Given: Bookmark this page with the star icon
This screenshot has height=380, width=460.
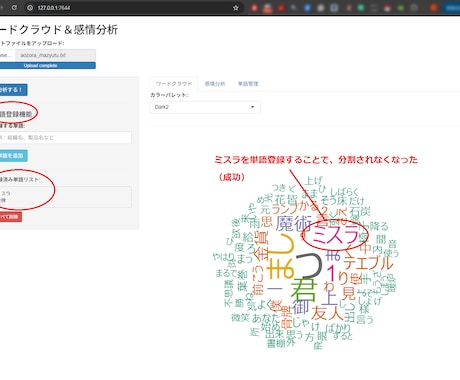Looking at the screenshot, I should pos(236,8).
